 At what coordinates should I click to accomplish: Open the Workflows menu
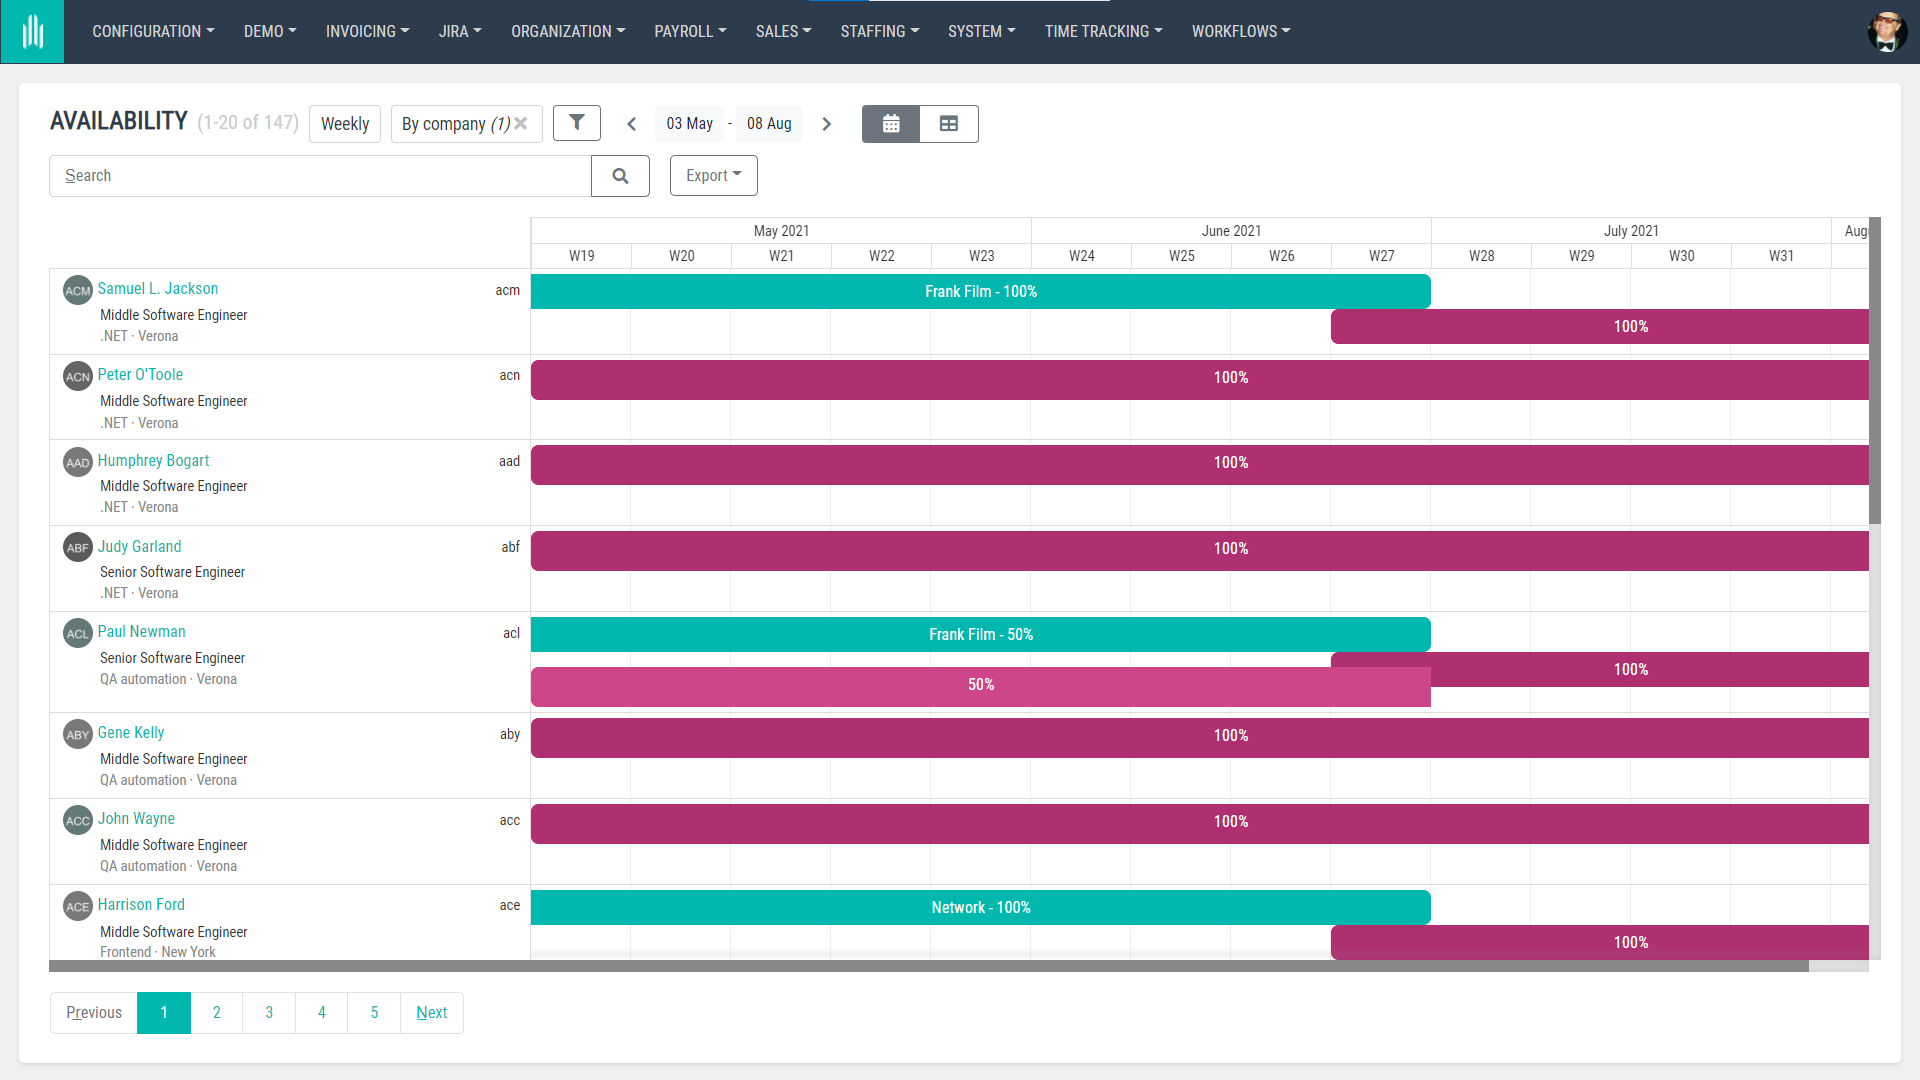[1240, 31]
